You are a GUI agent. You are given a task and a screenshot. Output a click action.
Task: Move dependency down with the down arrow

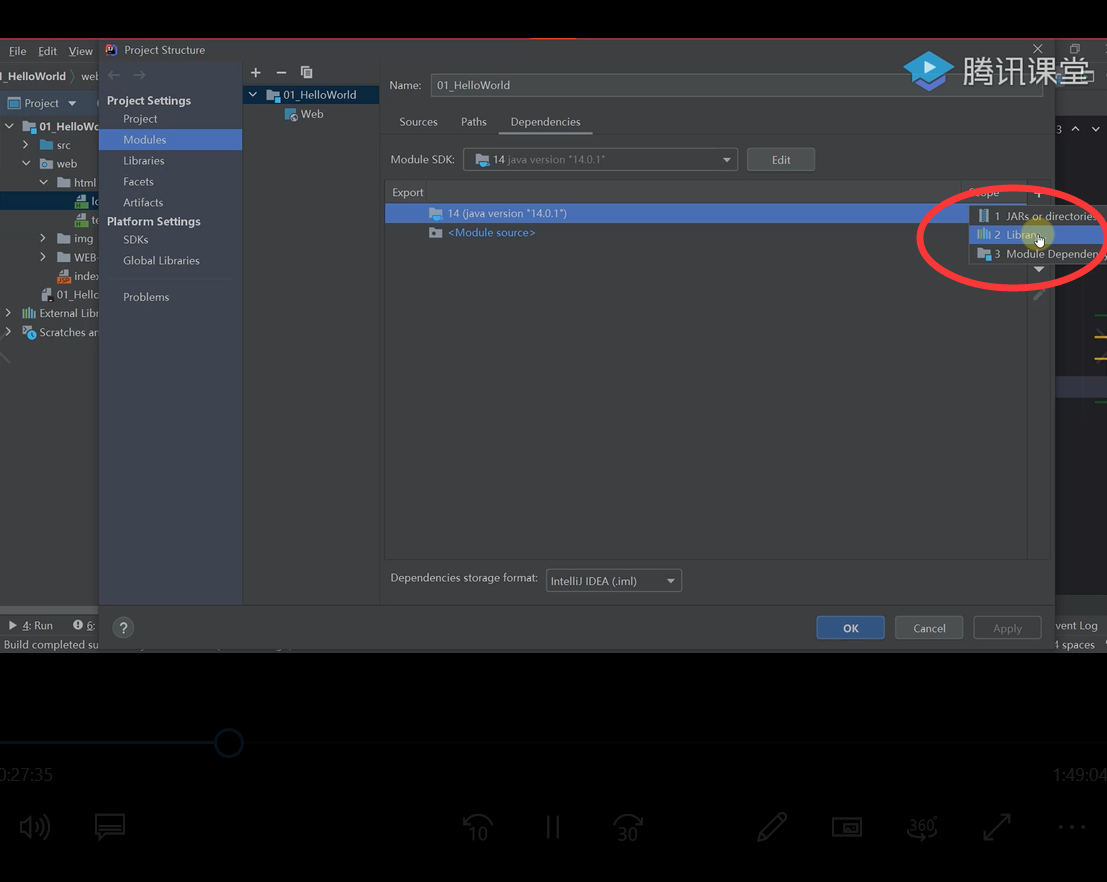pyautogui.click(x=1039, y=269)
